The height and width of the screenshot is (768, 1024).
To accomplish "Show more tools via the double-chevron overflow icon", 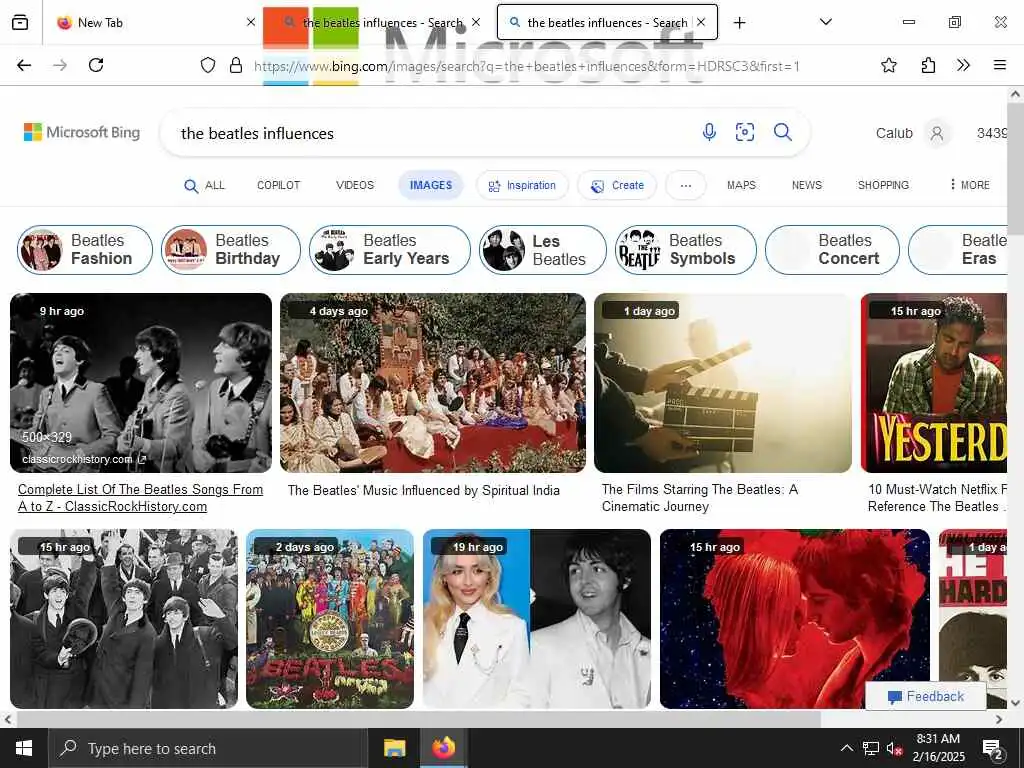I will coord(963,65).
